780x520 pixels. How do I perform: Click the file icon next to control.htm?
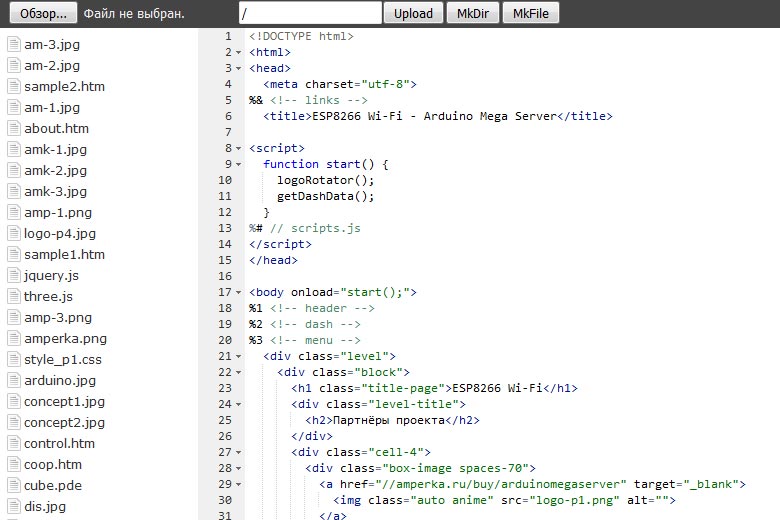point(14,443)
